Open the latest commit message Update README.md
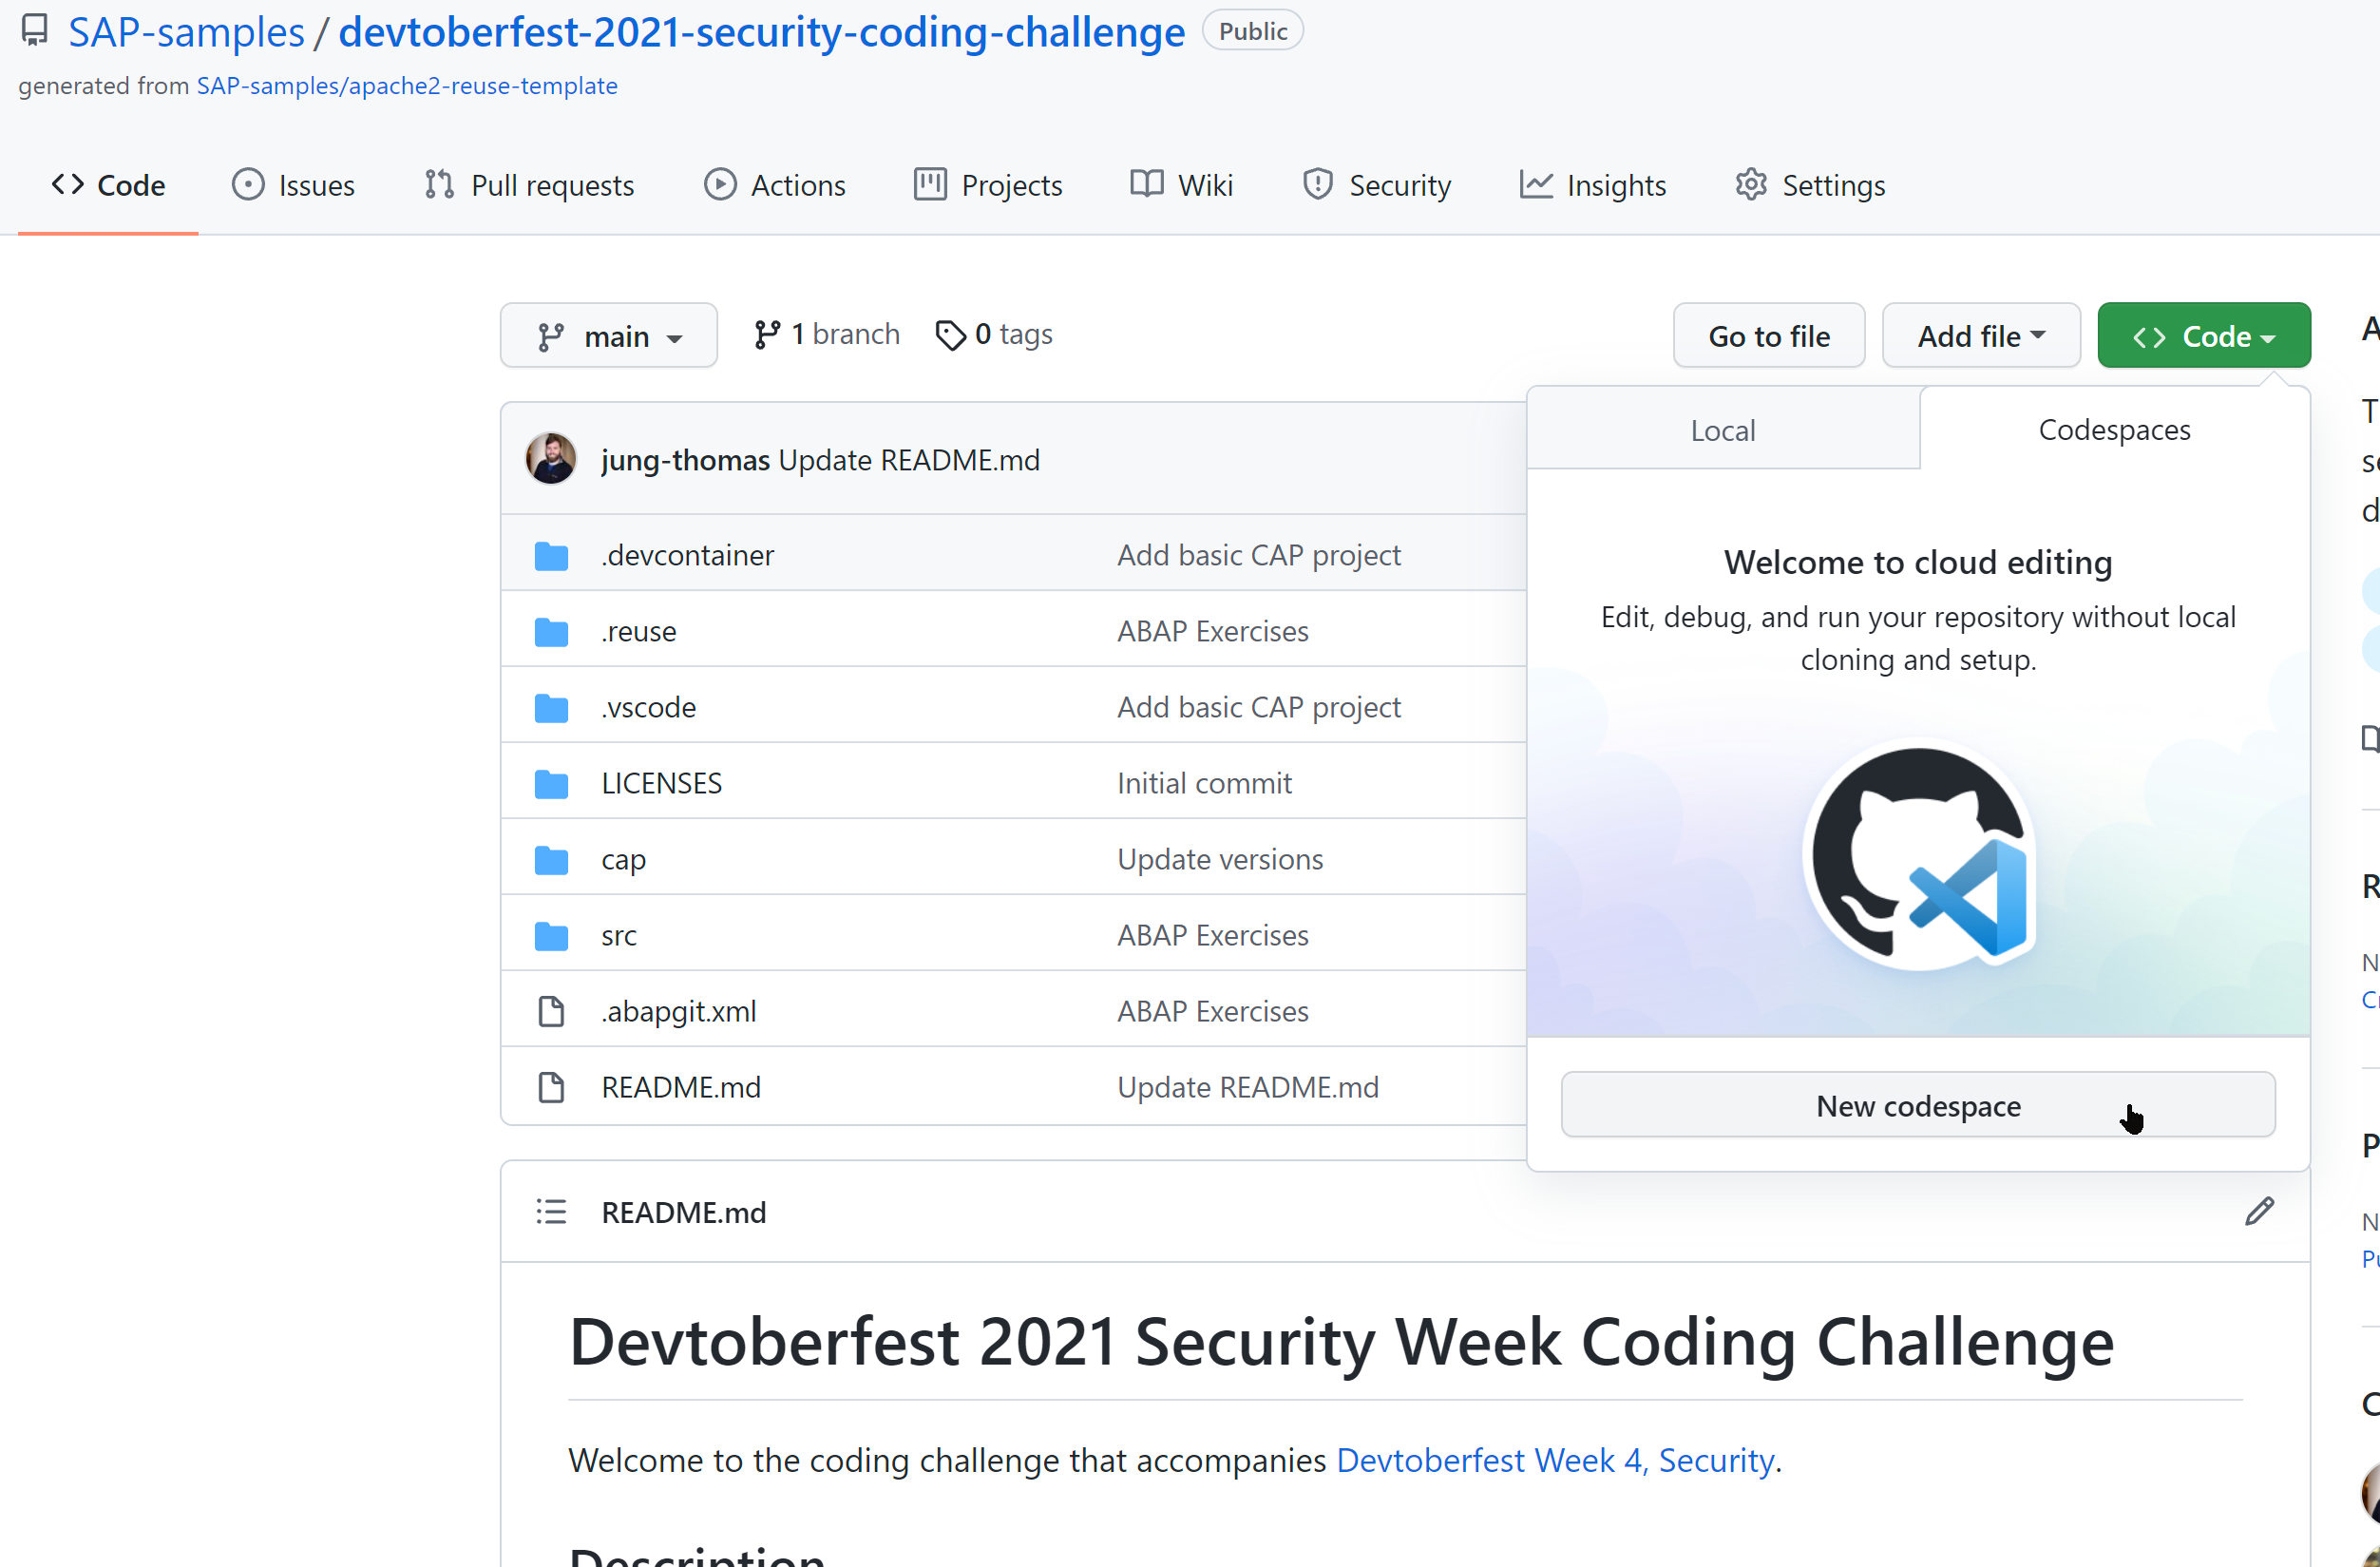2380x1567 pixels. [909, 460]
